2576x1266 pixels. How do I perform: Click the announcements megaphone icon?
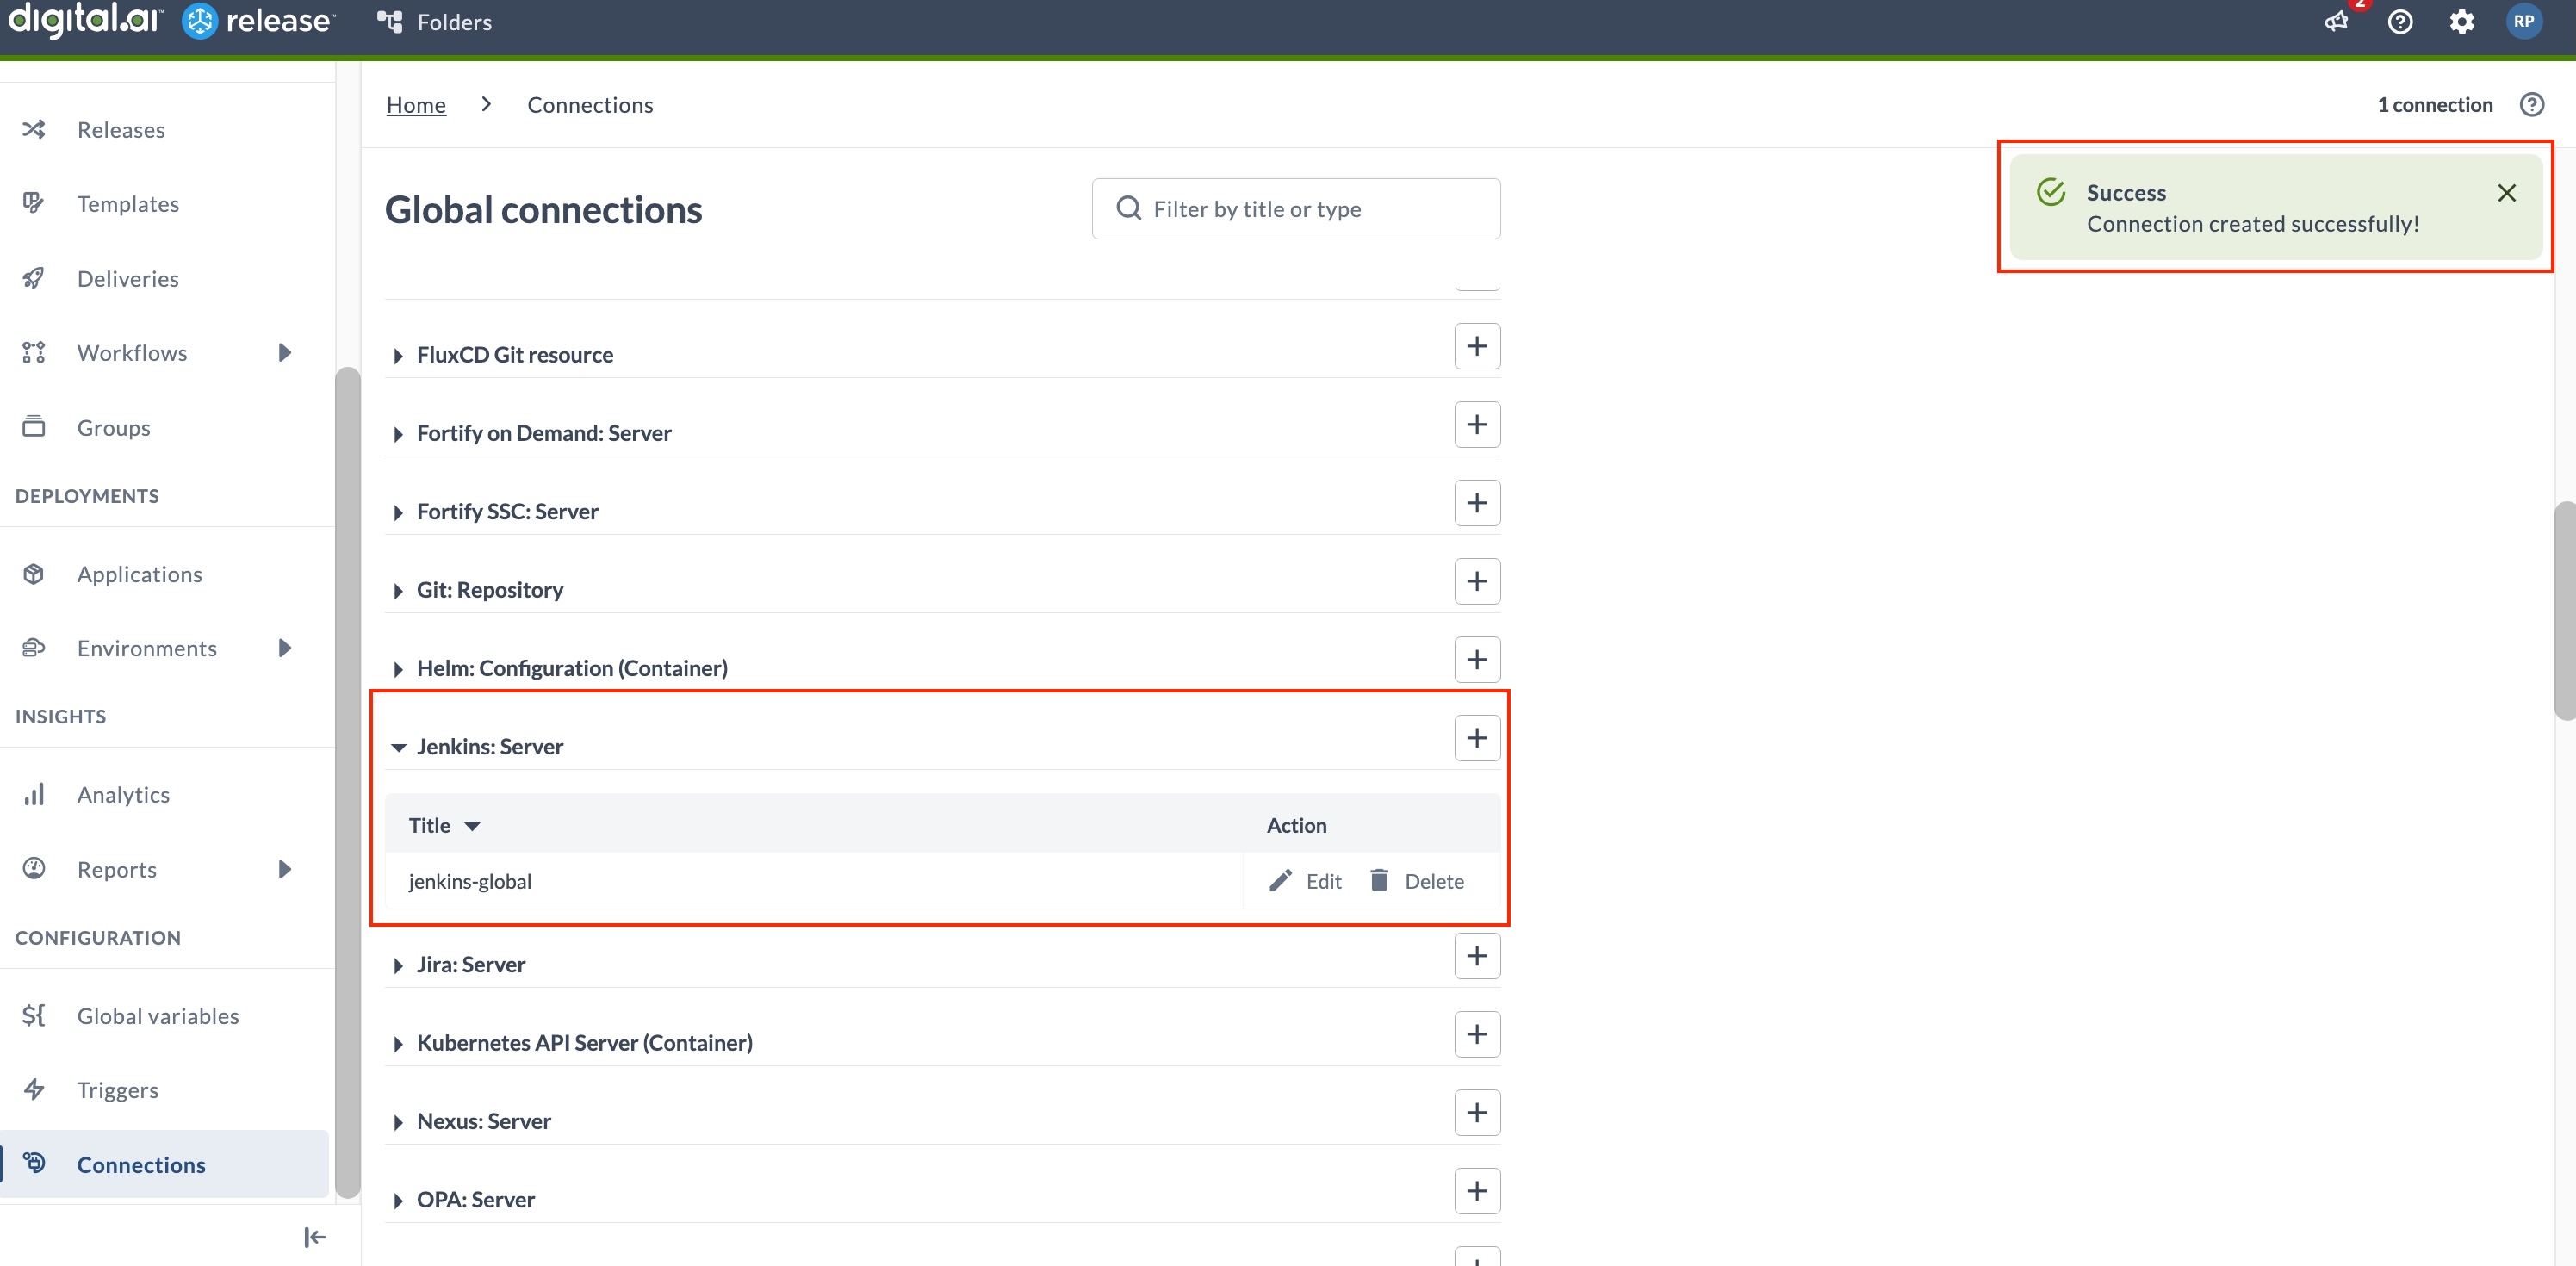coord(2336,22)
